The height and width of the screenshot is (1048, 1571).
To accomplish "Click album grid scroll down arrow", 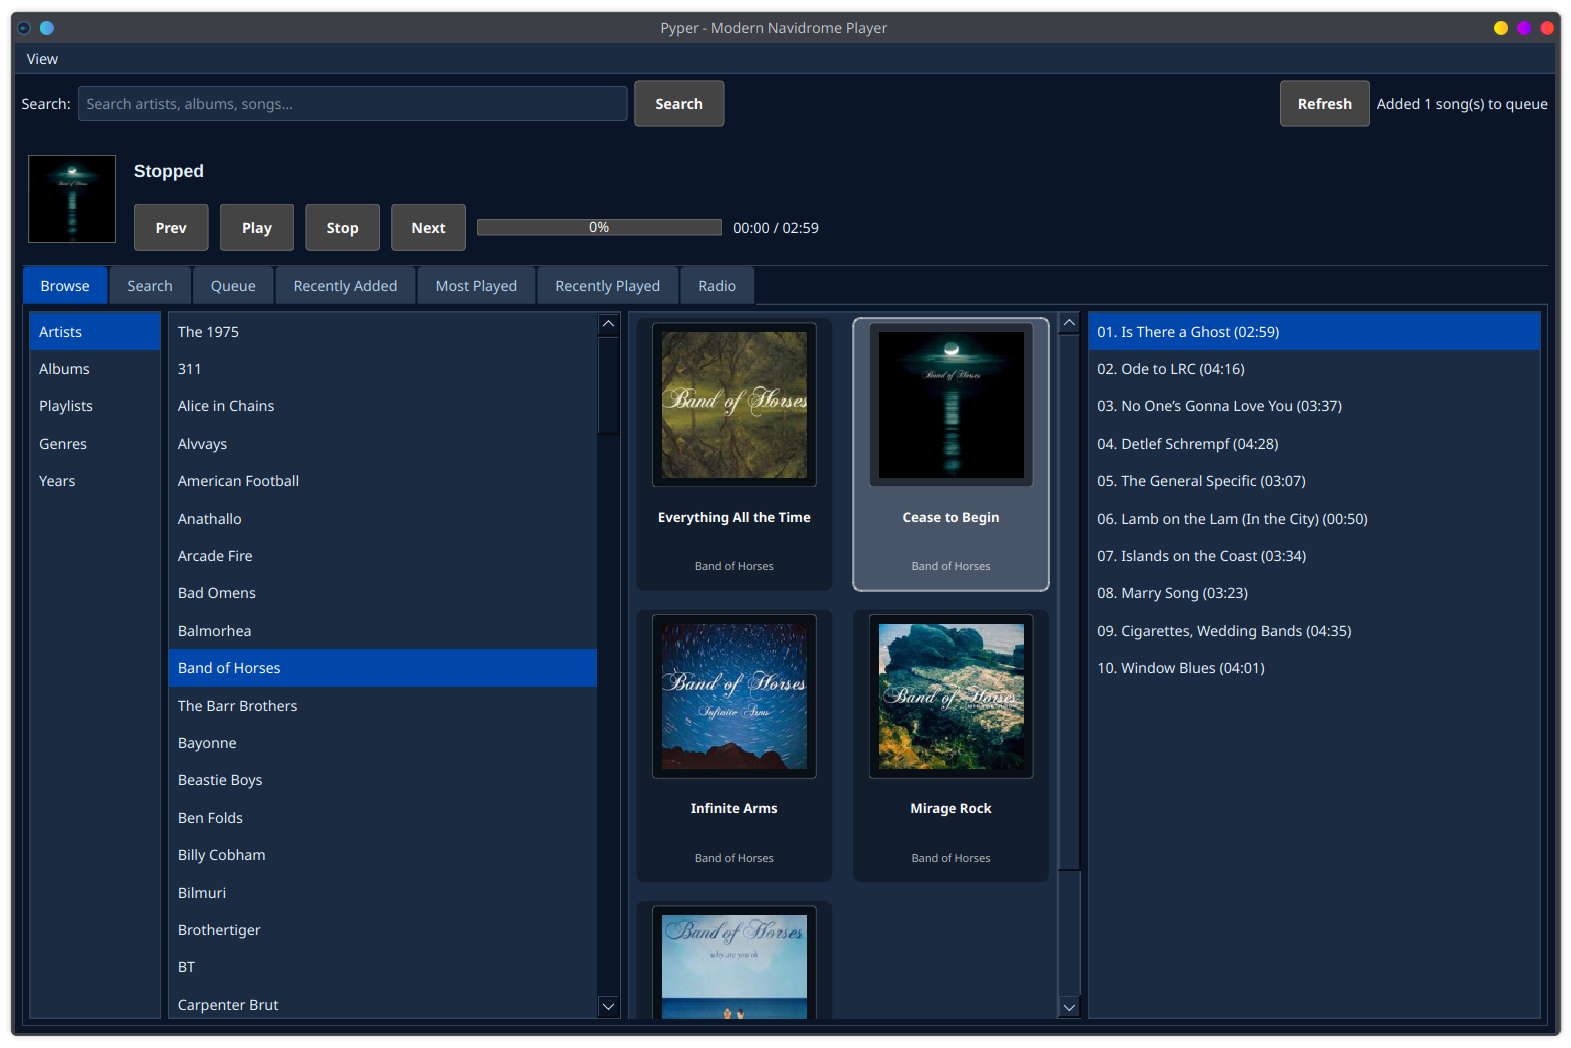I will [1069, 1007].
